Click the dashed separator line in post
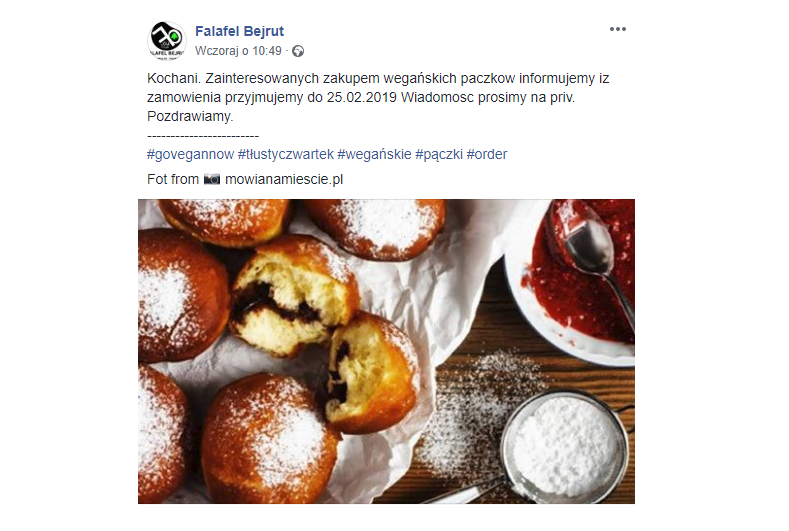The height and width of the screenshot is (531, 789). (203, 136)
